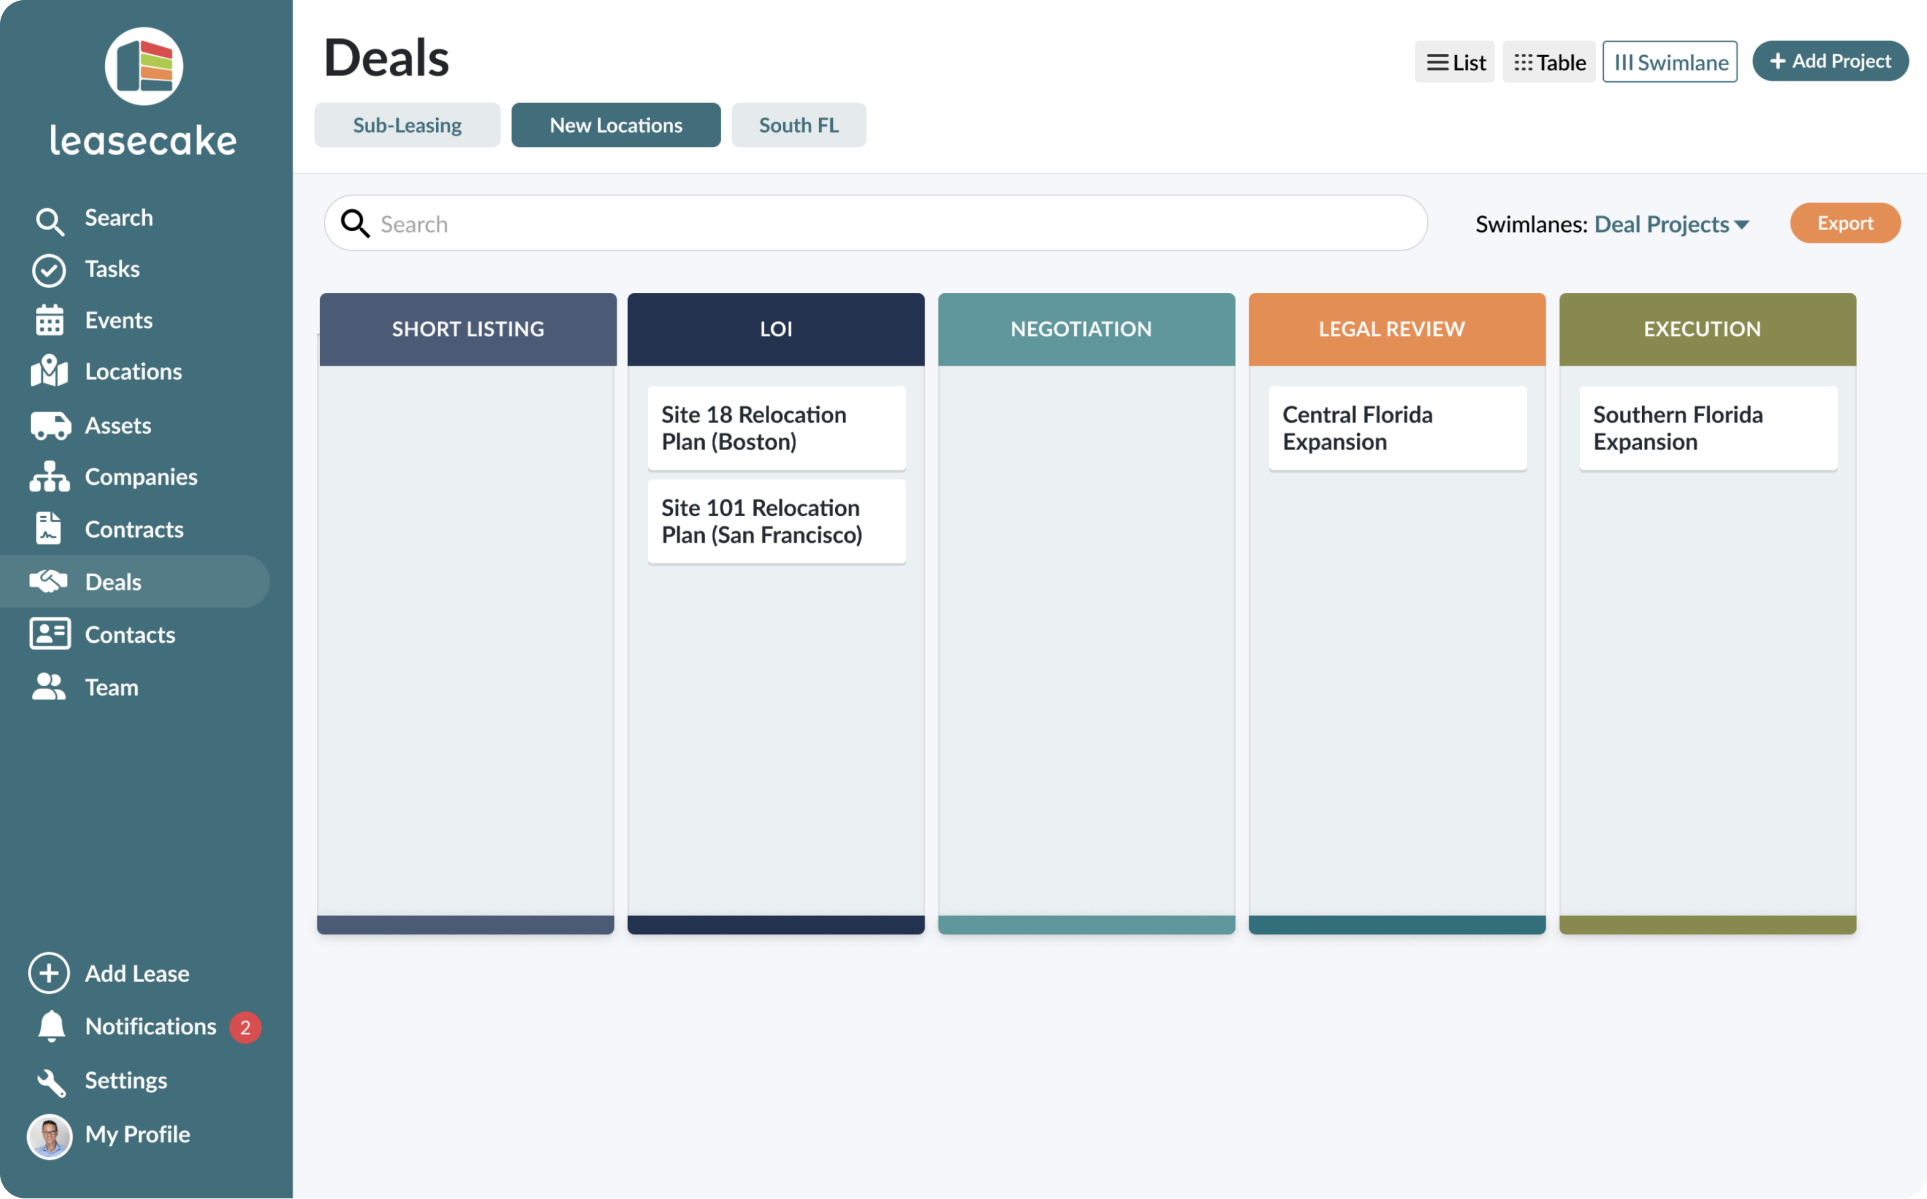Click the Tasks checkmark icon in sidebar

point(49,270)
